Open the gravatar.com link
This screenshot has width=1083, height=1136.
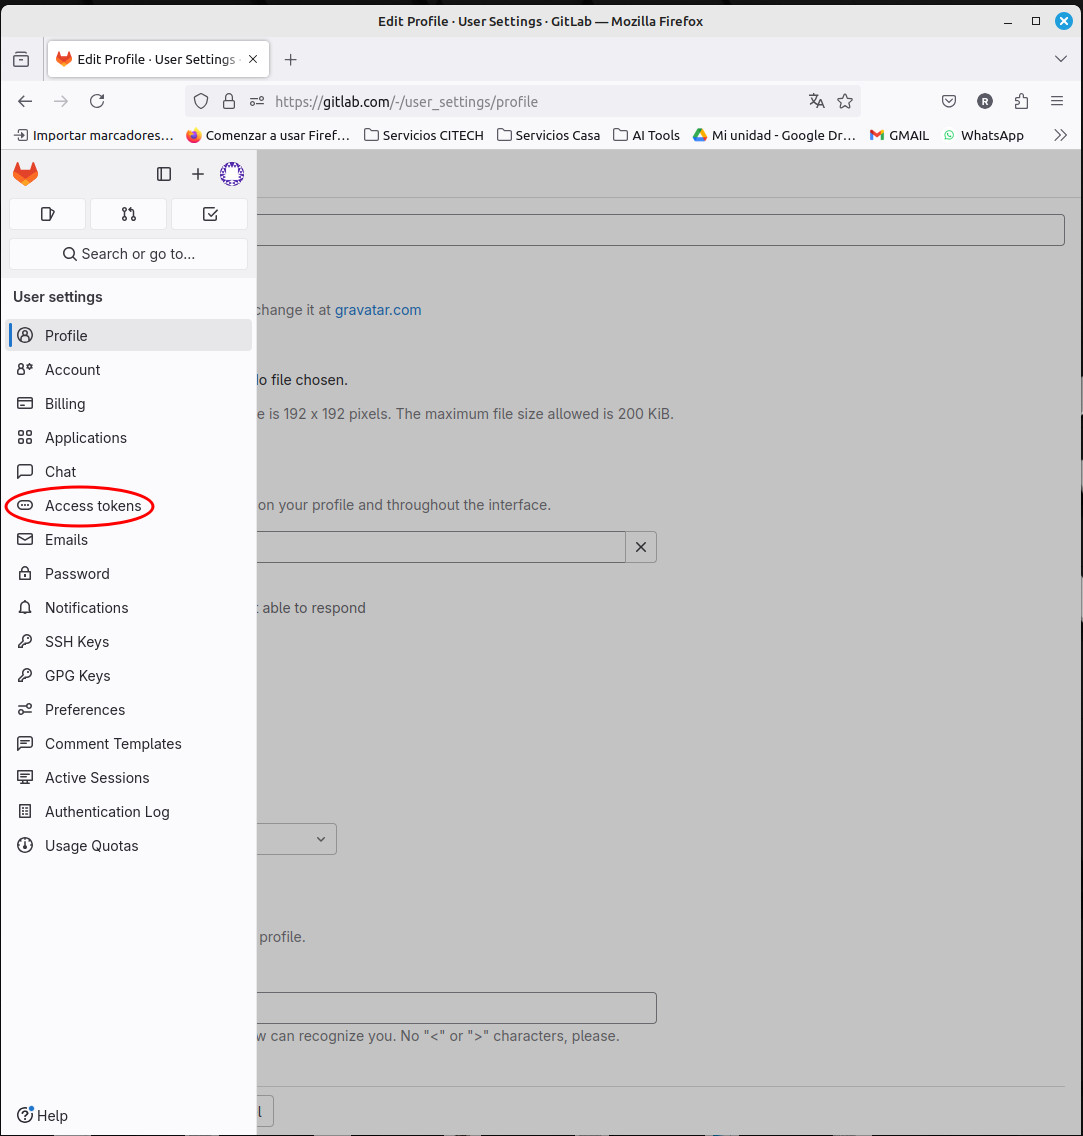(x=378, y=310)
